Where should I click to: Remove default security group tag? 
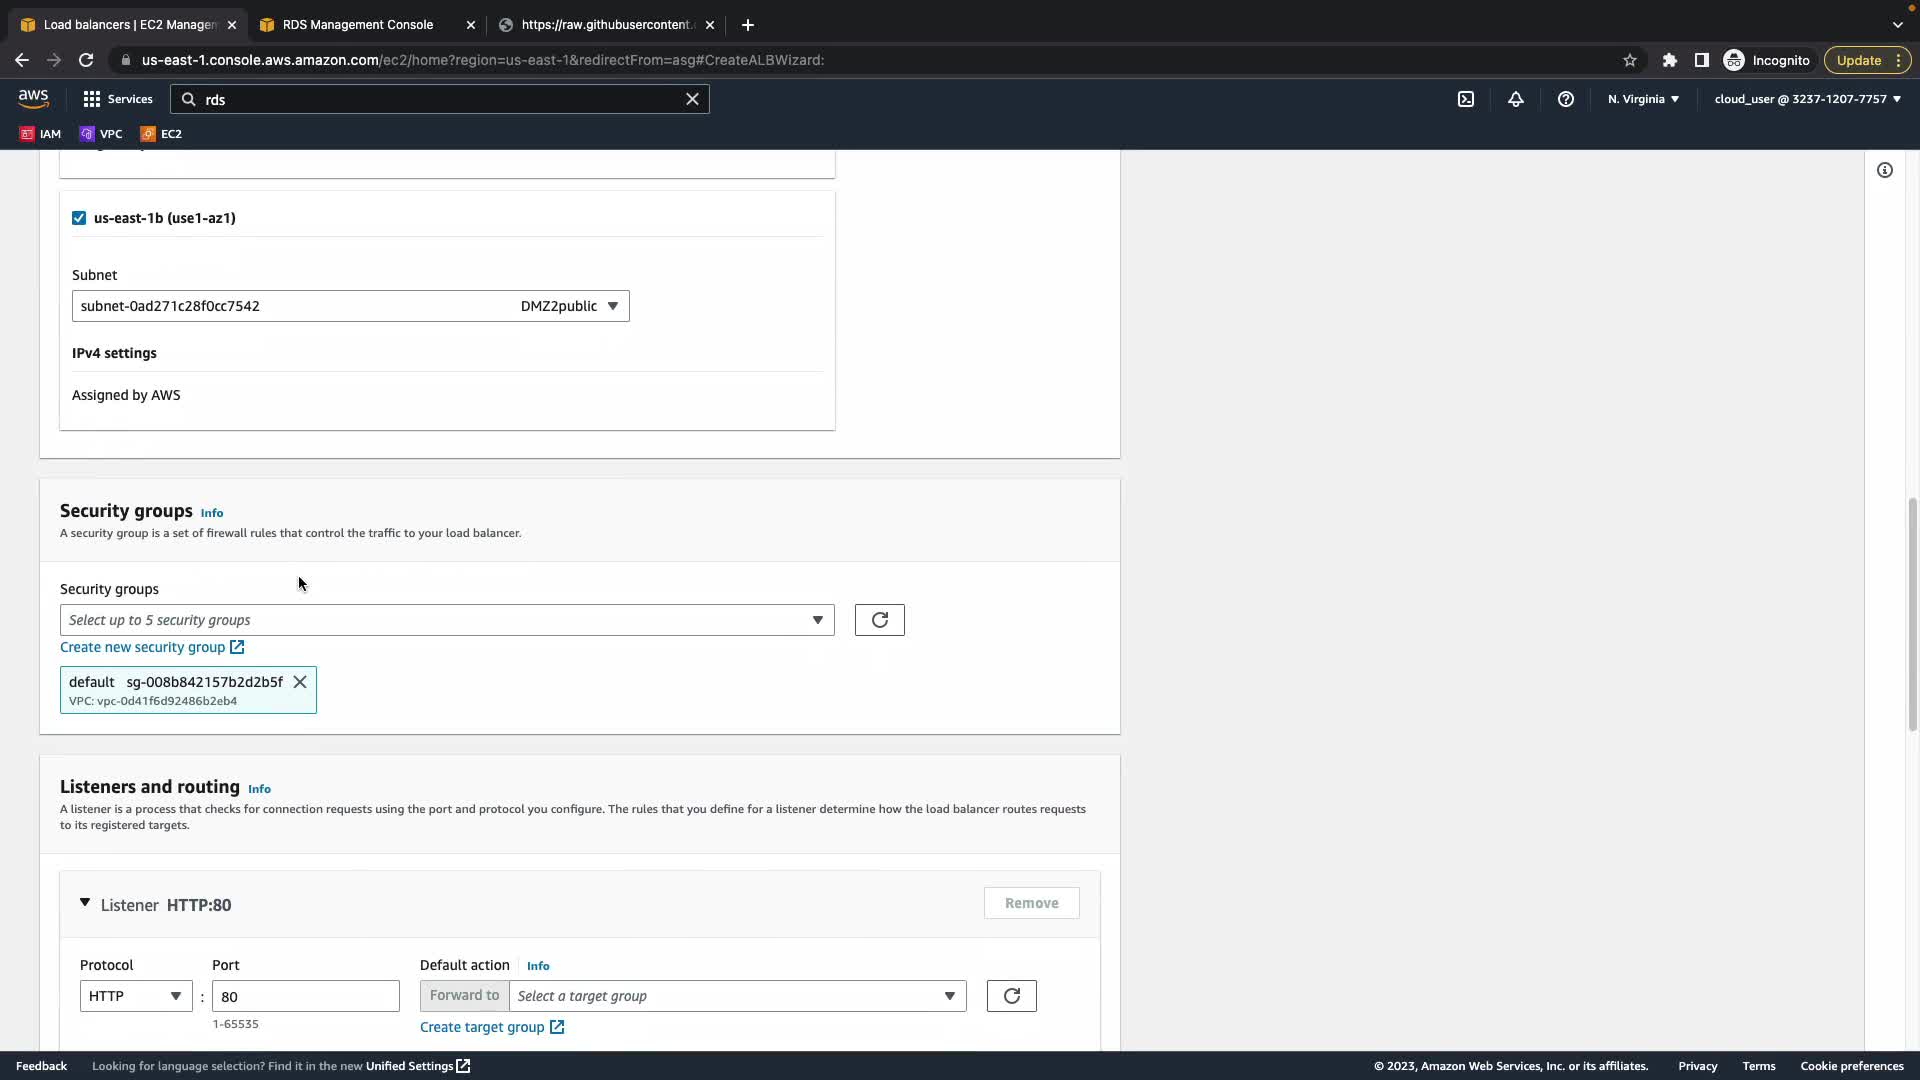click(300, 682)
